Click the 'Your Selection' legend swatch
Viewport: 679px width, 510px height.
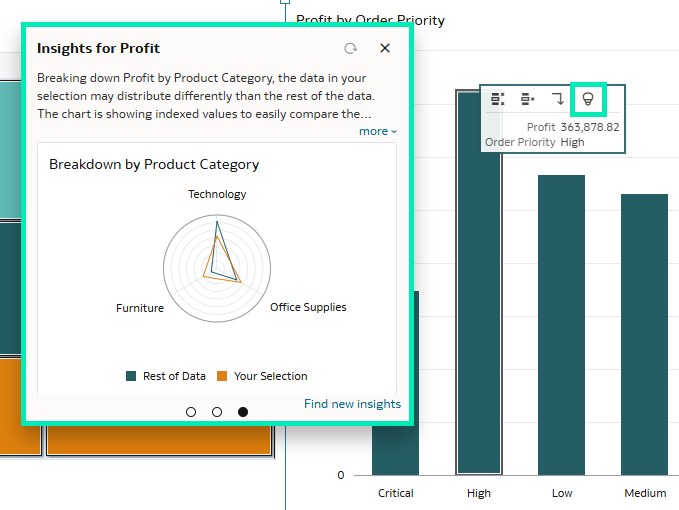pyautogui.click(x=223, y=376)
